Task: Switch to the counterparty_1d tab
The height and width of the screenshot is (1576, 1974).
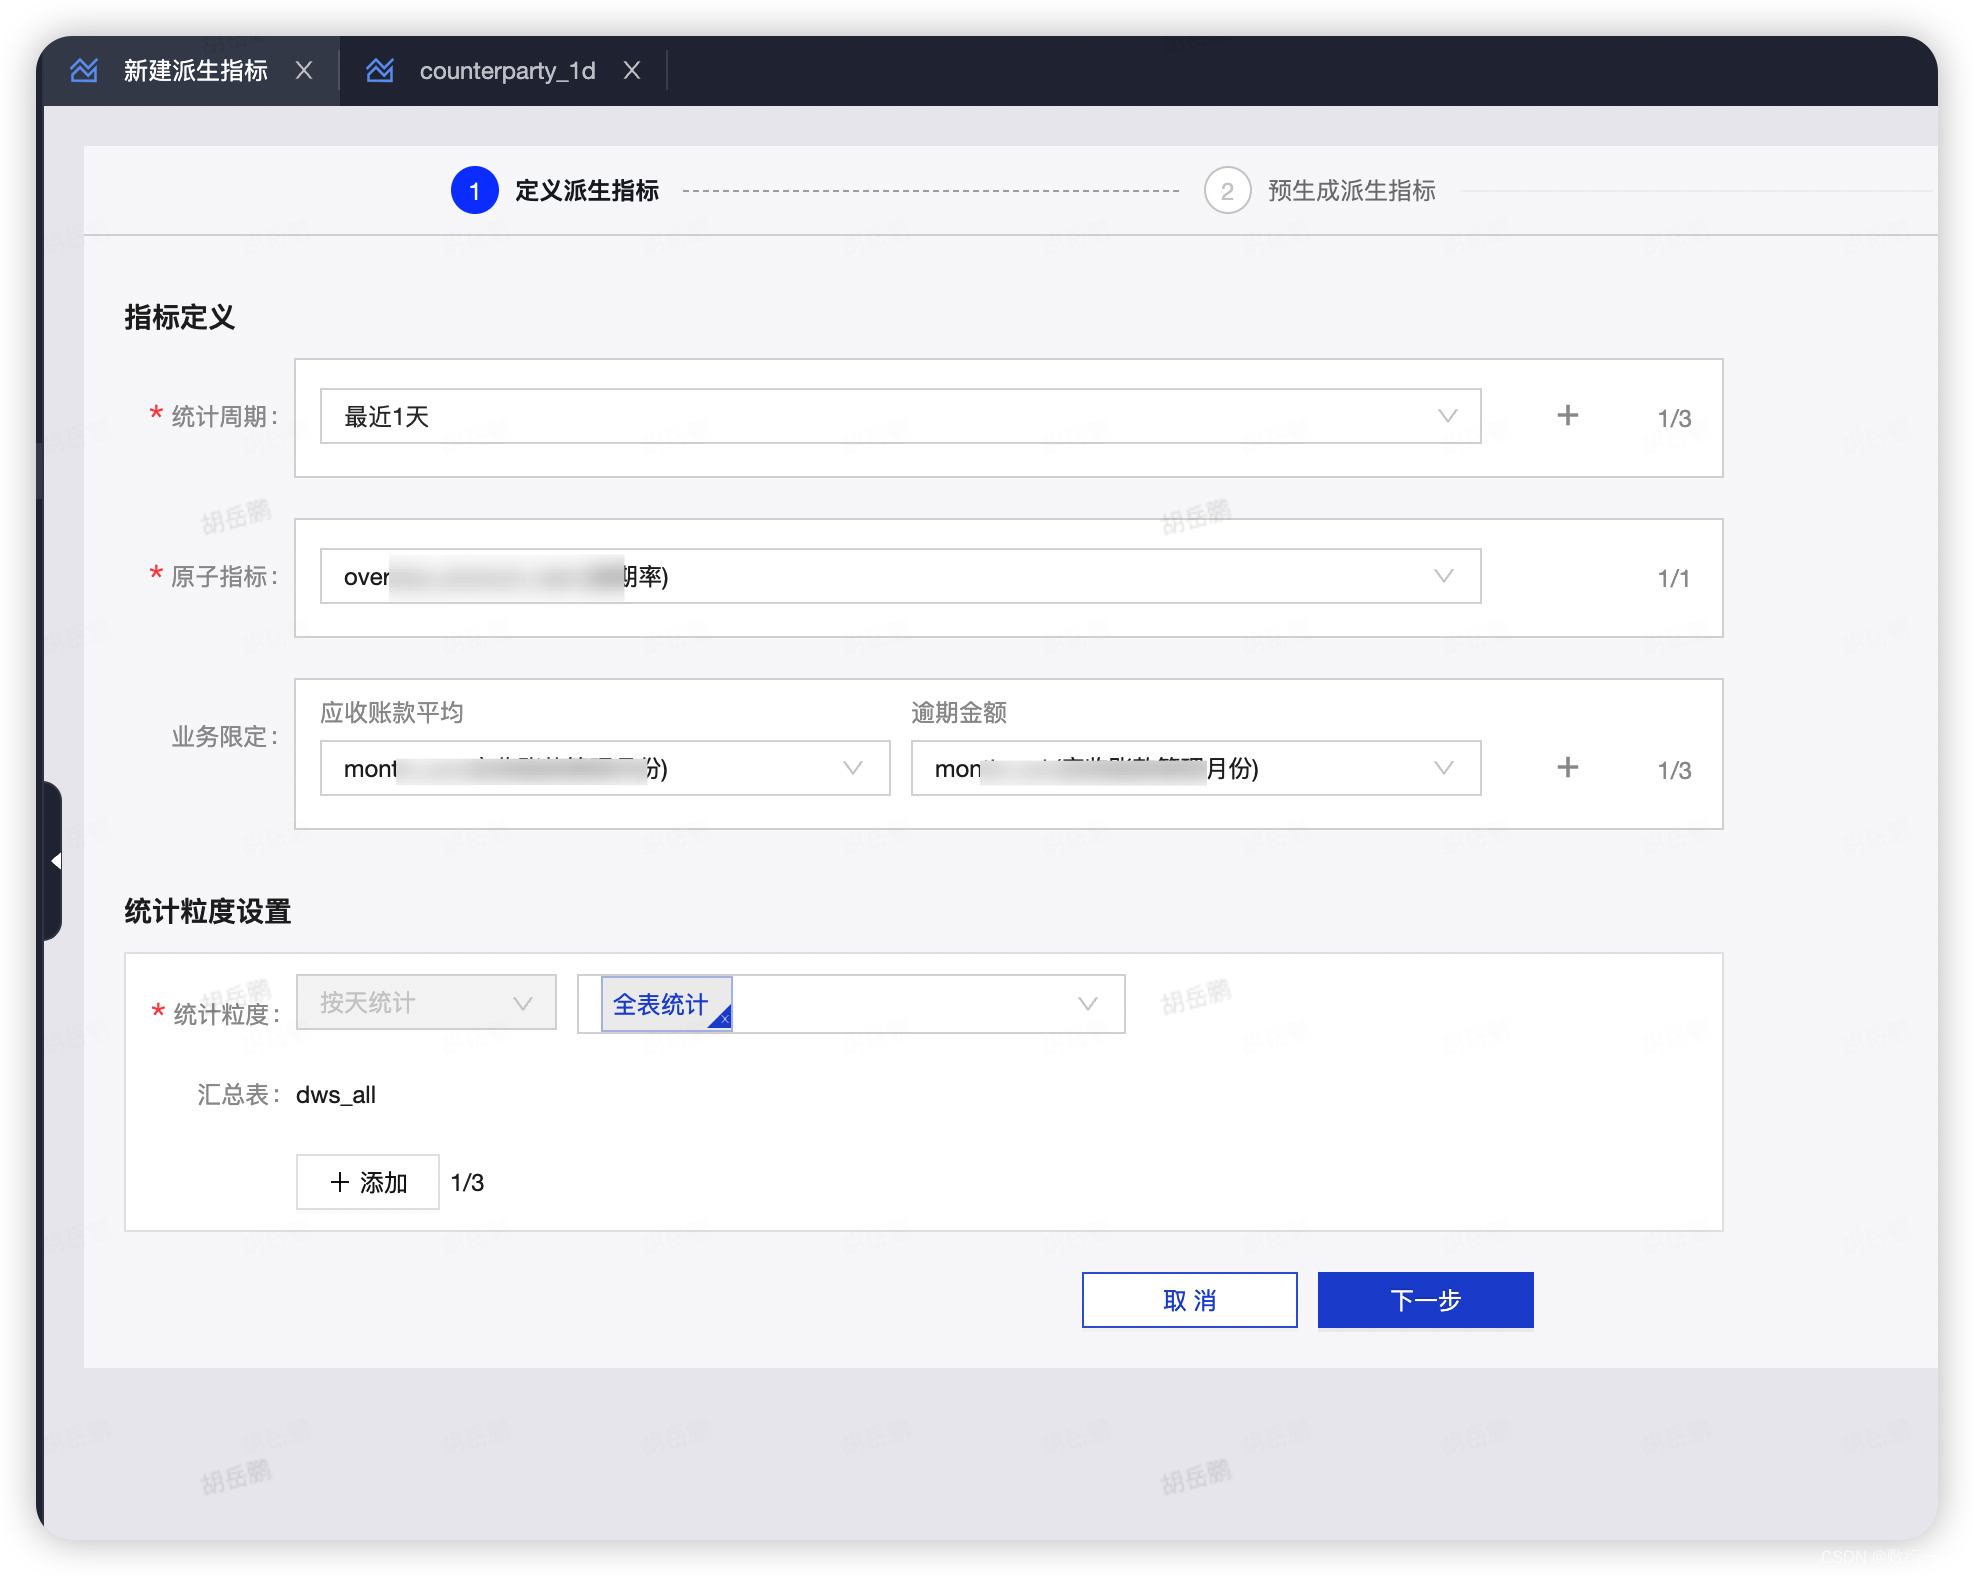Action: (507, 70)
